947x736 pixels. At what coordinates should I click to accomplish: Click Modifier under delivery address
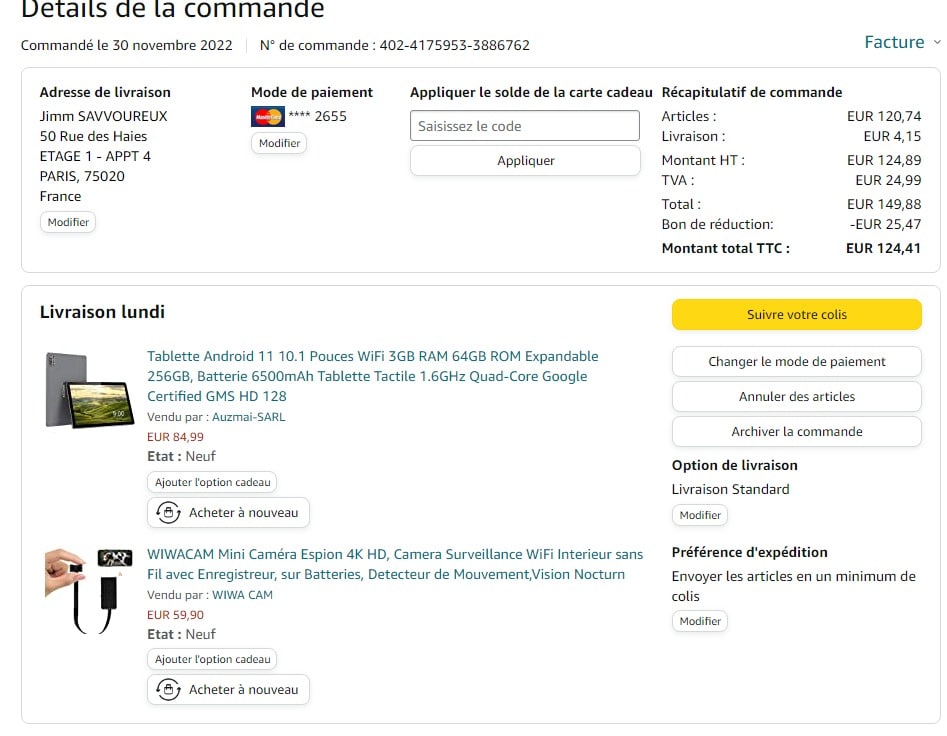(x=68, y=222)
